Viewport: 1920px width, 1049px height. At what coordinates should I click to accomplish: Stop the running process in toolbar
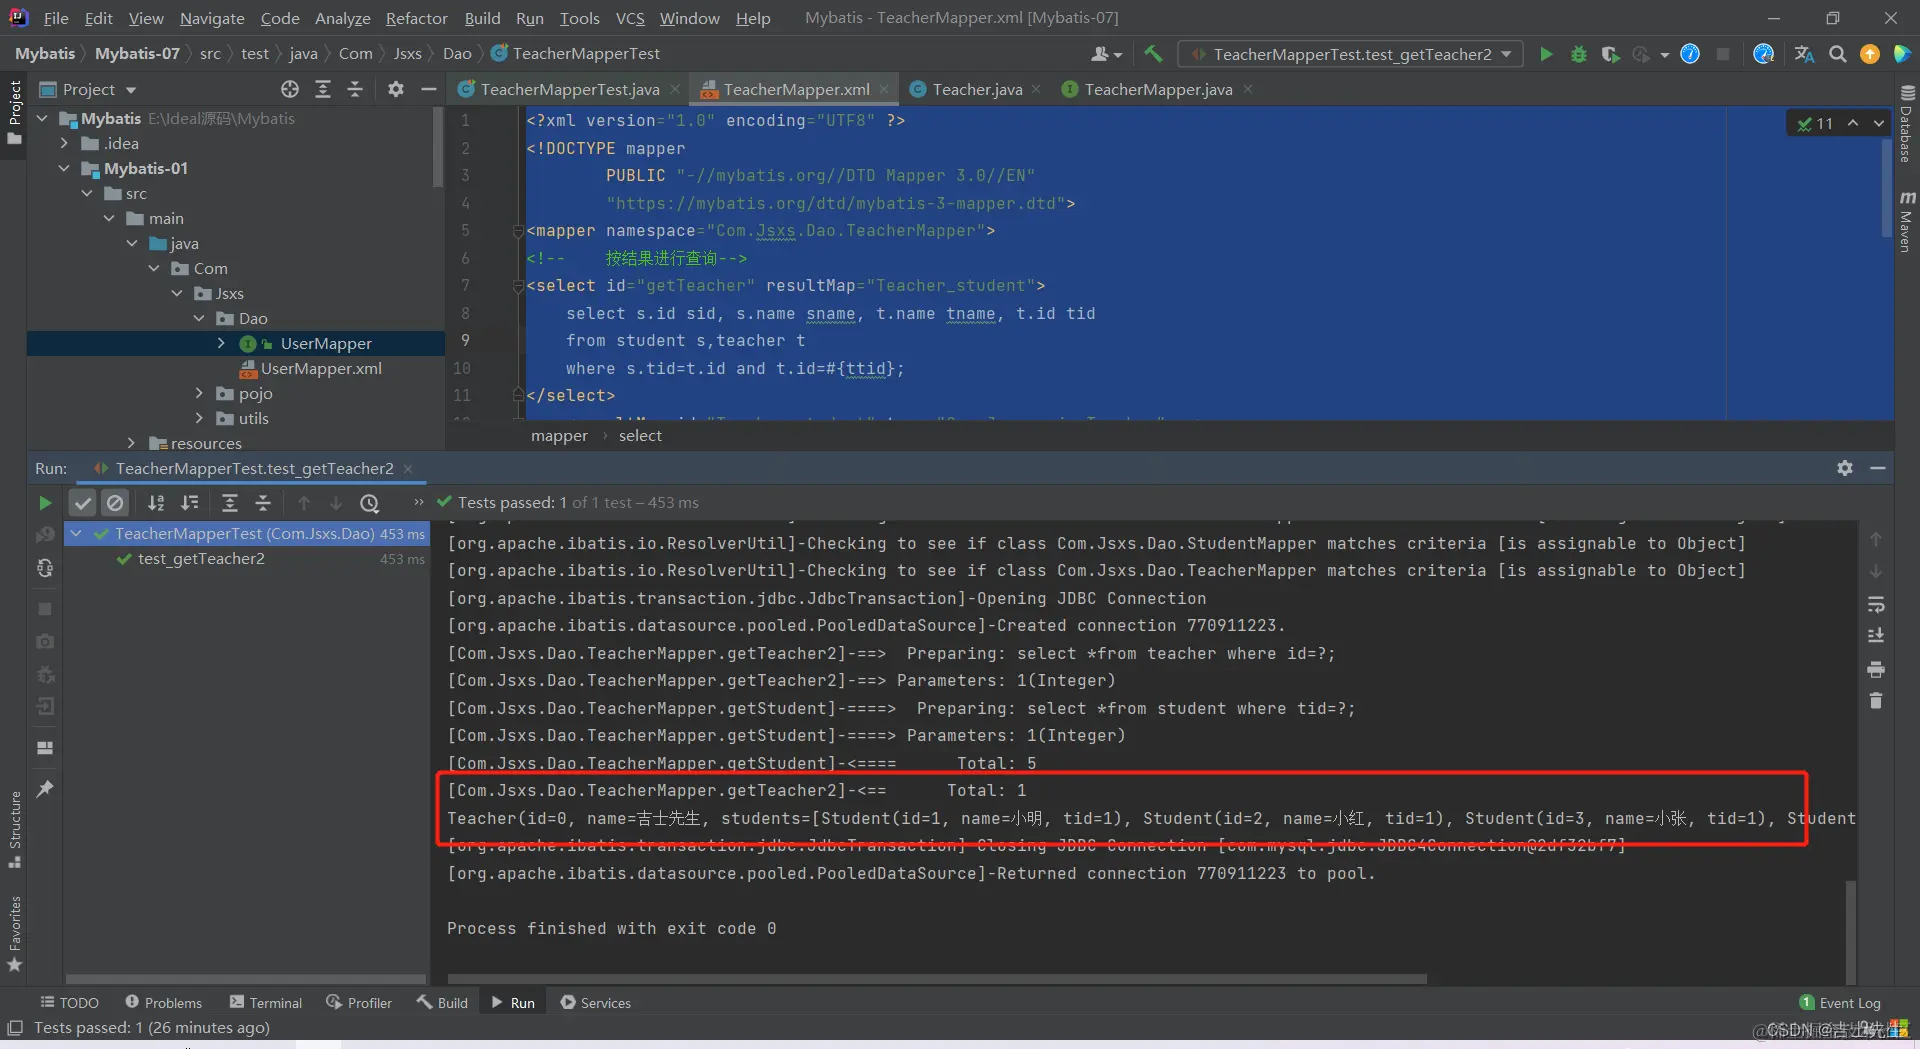pos(1722,54)
